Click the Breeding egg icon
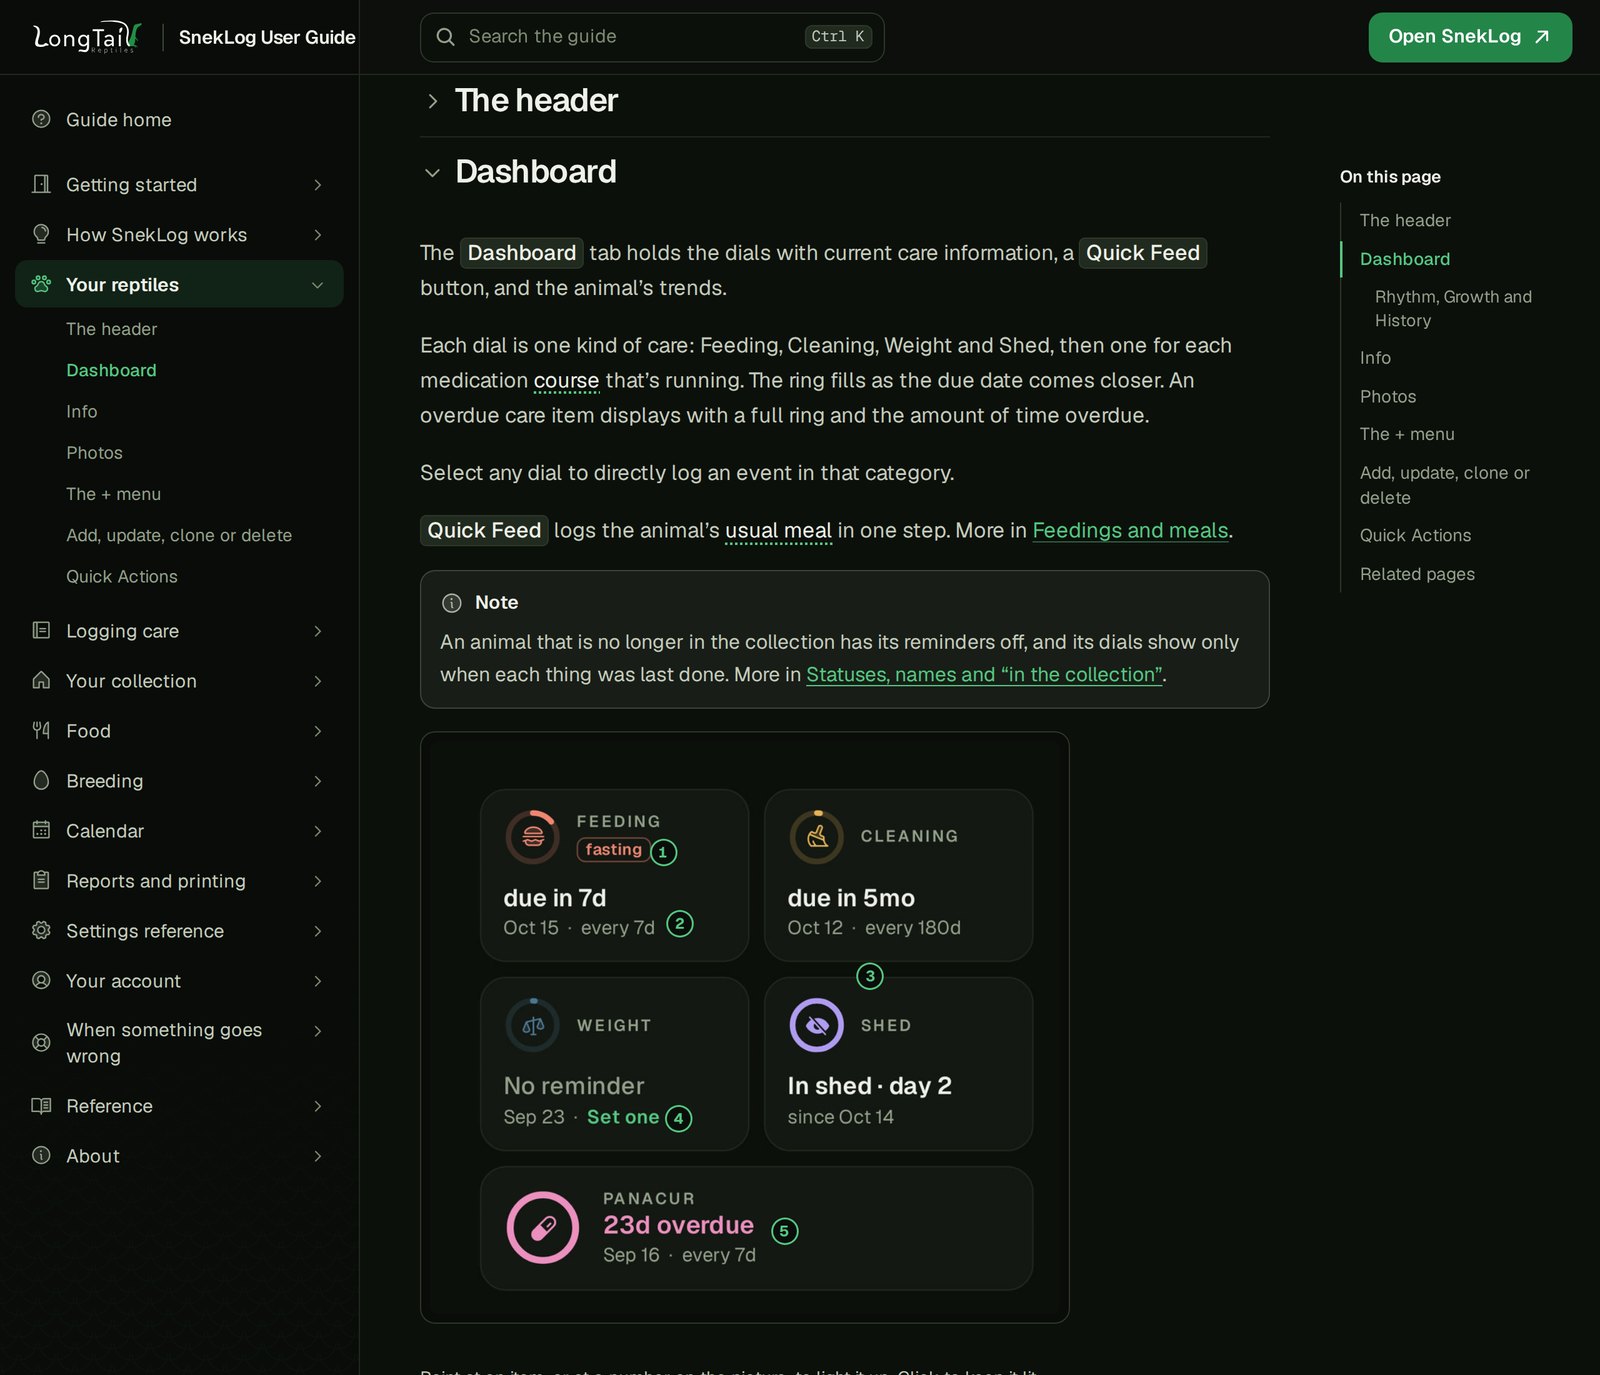This screenshot has height=1375, width=1600. [41, 780]
